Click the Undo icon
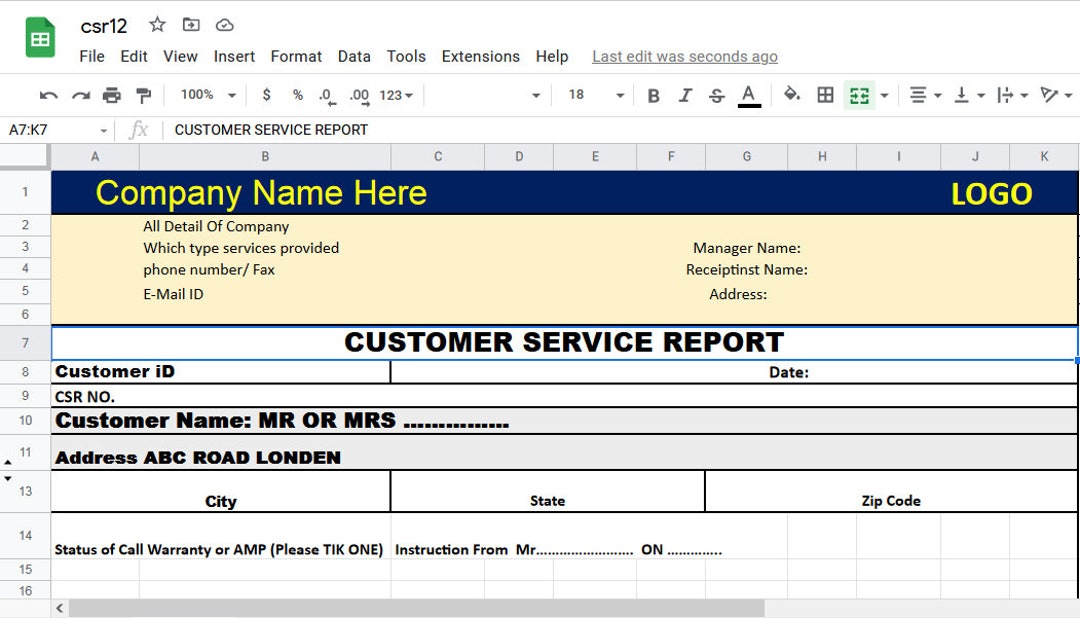The width and height of the screenshot is (1080, 618). pos(47,96)
